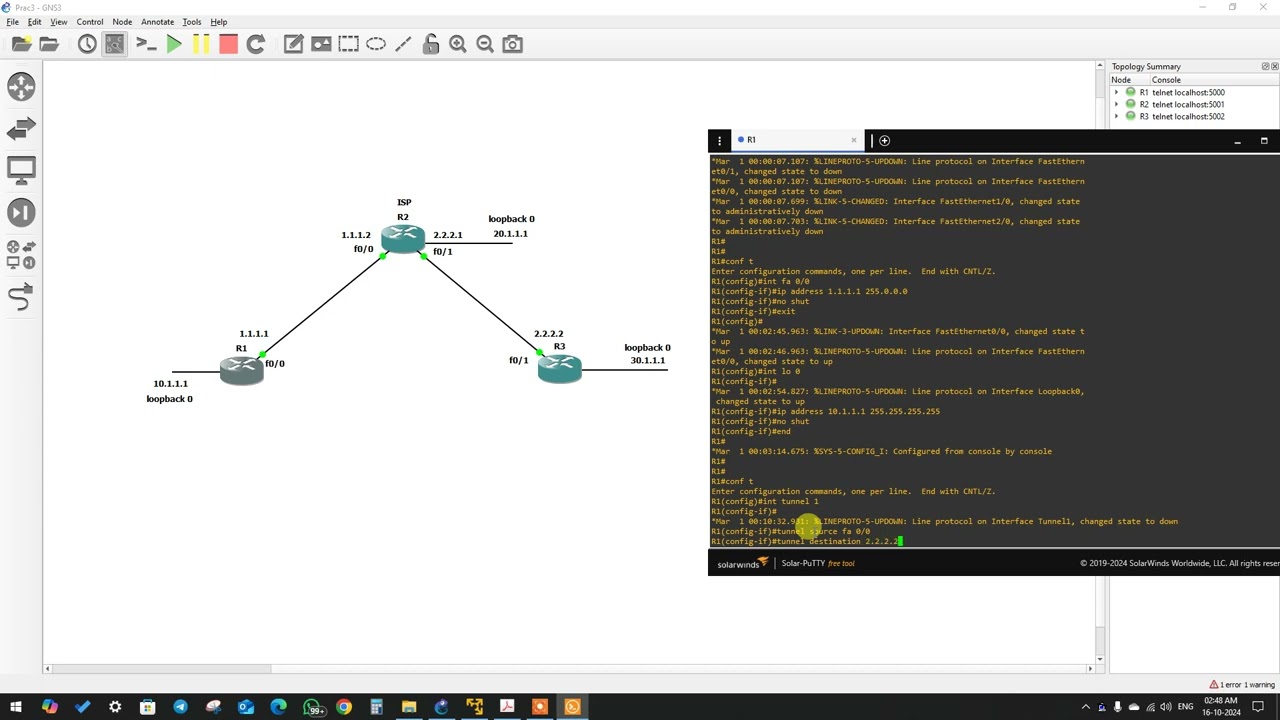
Task: Take a screenshot camera icon
Action: pyautogui.click(x=512, y=44)
